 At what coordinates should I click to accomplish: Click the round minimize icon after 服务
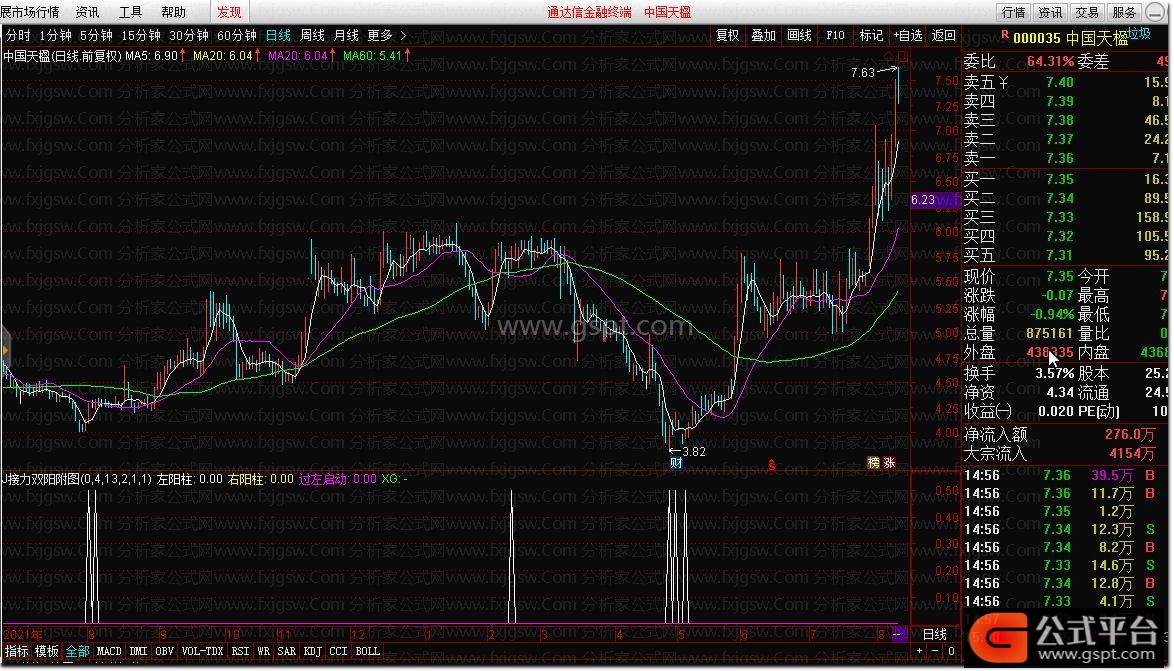pyautogui.click(x=1155, y=12)
